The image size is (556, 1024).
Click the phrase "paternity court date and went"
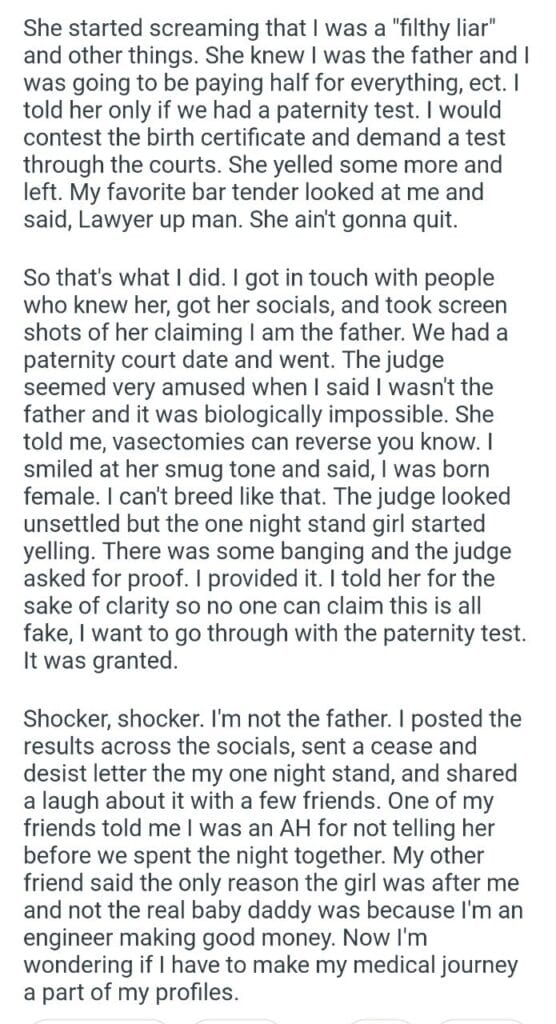[178, 359]
